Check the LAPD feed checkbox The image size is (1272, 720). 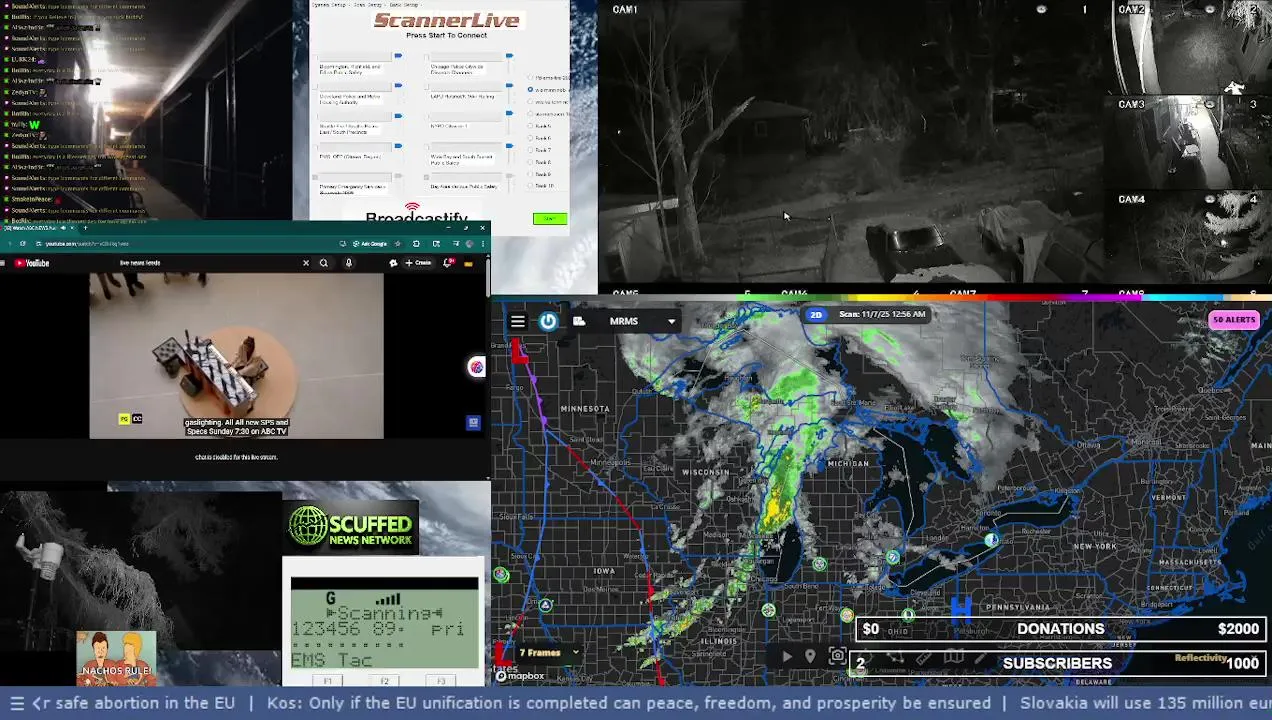click(426, 87)
